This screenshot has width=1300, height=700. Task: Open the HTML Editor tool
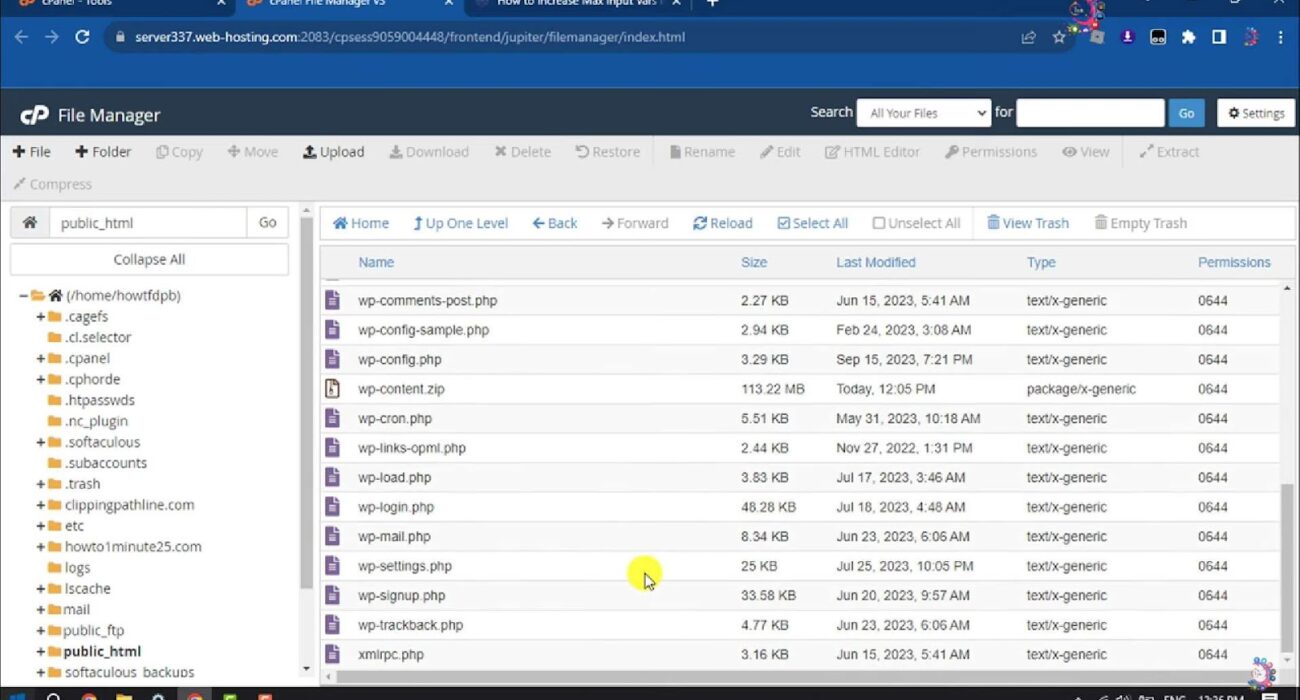[x=872, y=152]
